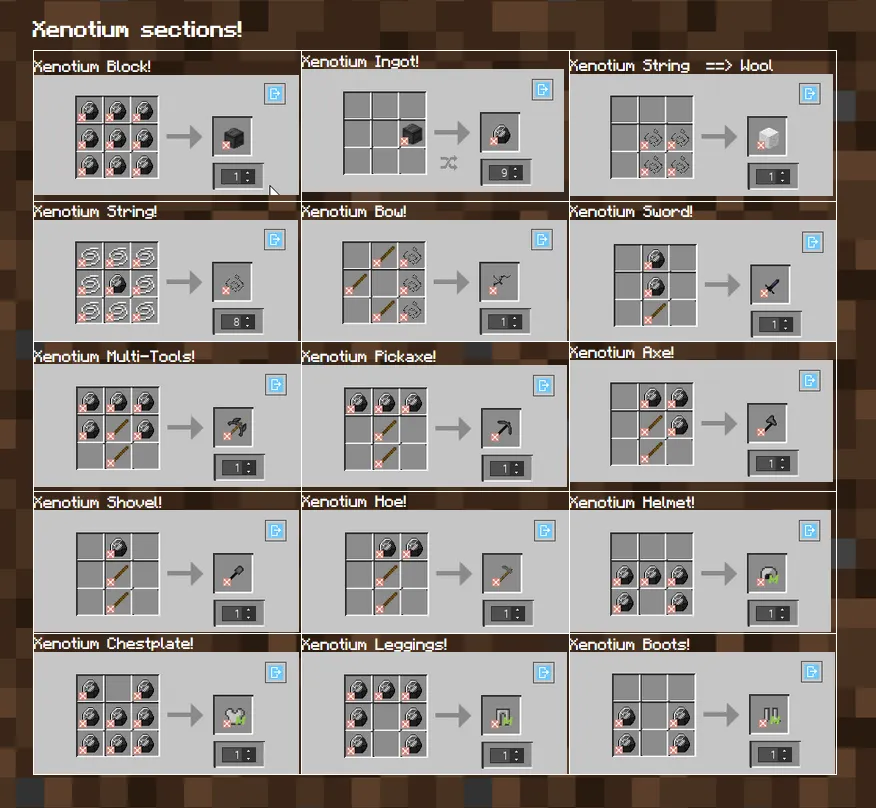Select the Xenotium Sword output slot
Screen dimensions: 876x808
point(770,285)
